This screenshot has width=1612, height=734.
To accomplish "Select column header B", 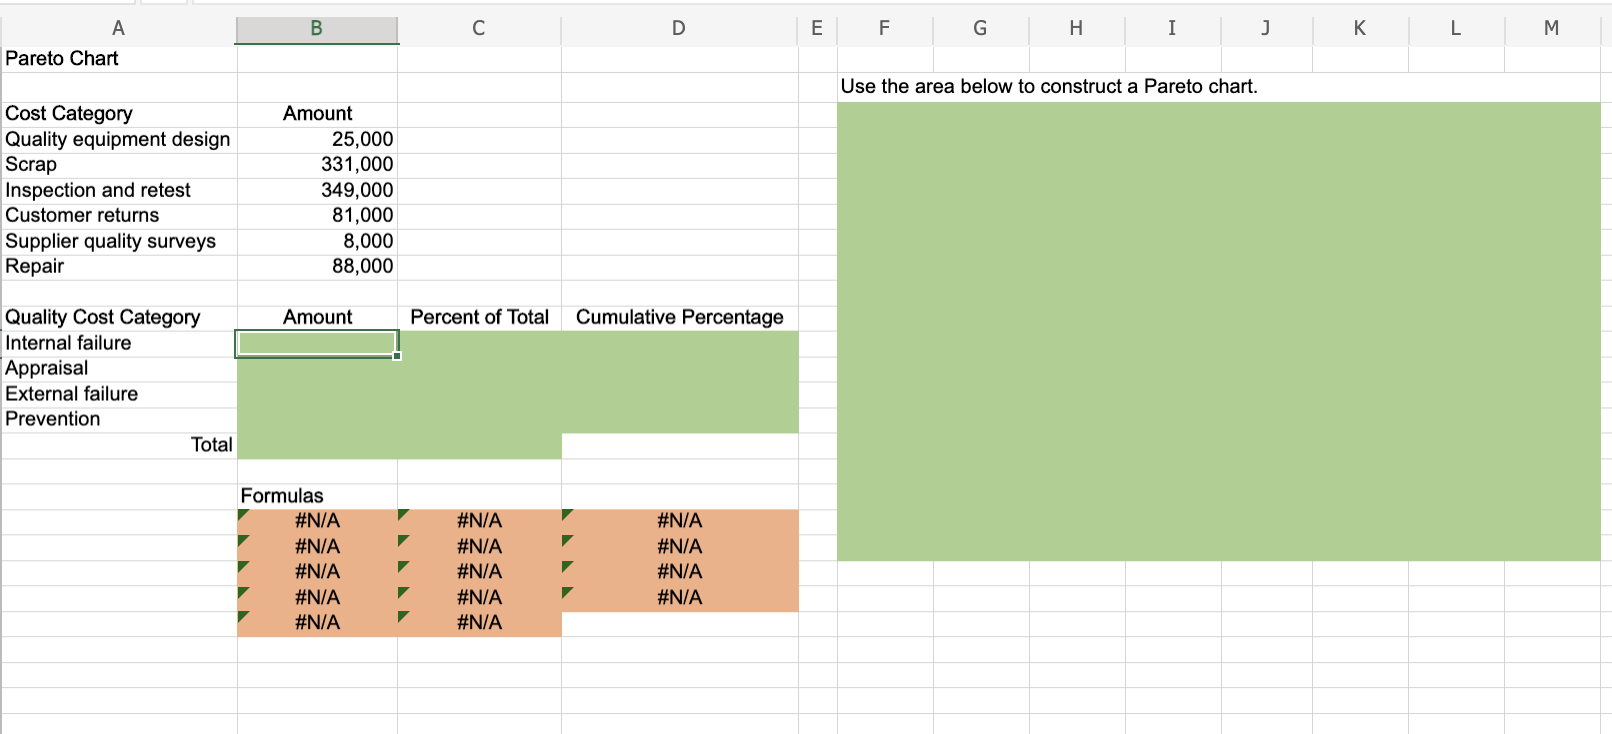I will [316, 28].
